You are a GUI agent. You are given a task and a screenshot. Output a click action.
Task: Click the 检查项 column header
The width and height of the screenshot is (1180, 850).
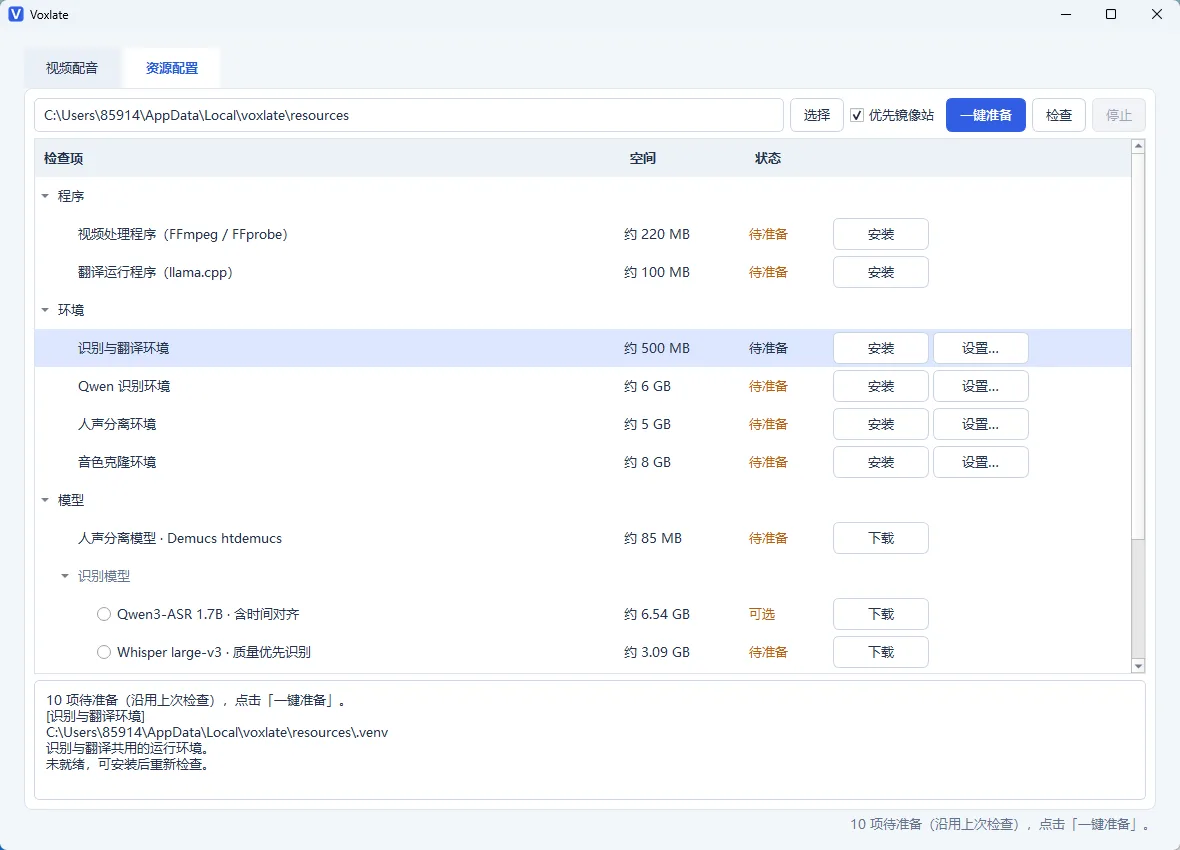(63, 158)
